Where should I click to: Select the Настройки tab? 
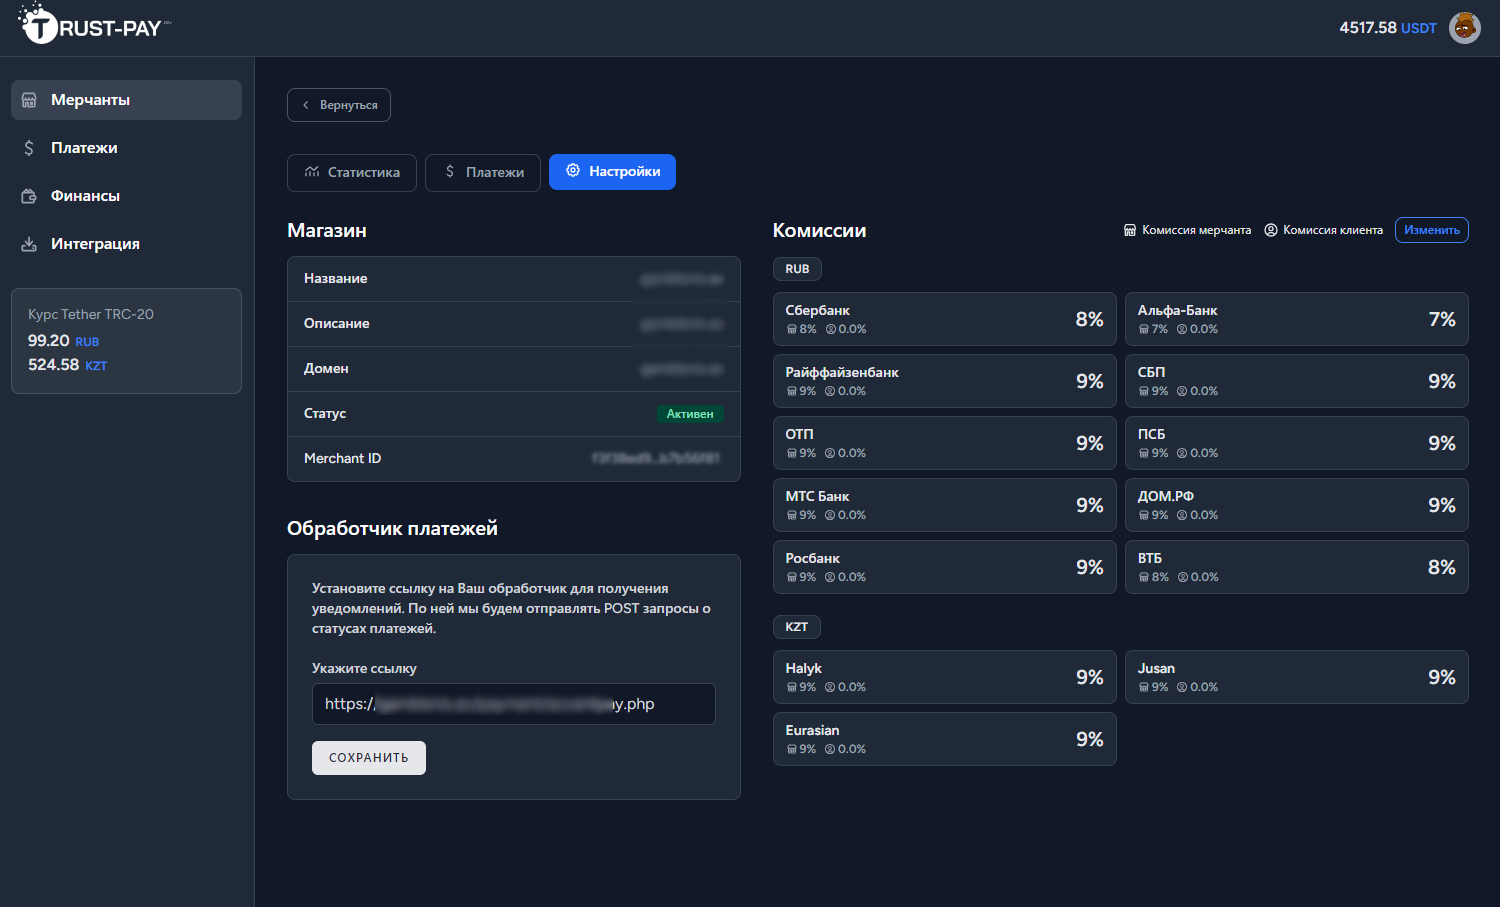[612, 172]
